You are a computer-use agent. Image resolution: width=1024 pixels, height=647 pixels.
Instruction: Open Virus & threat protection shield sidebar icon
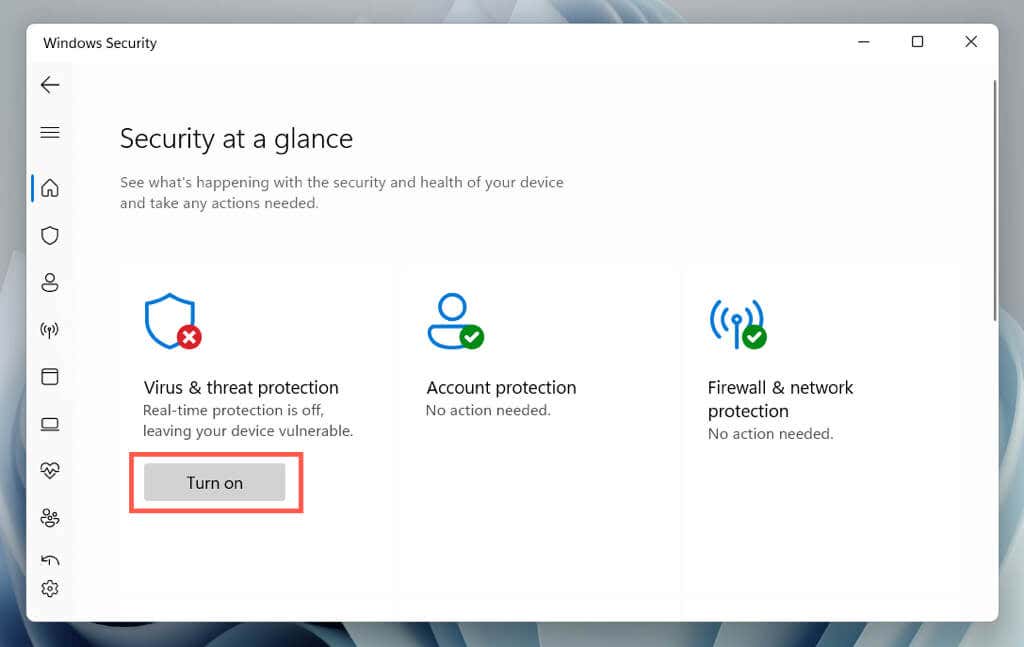pyautogui.click(x=50, y=236)
